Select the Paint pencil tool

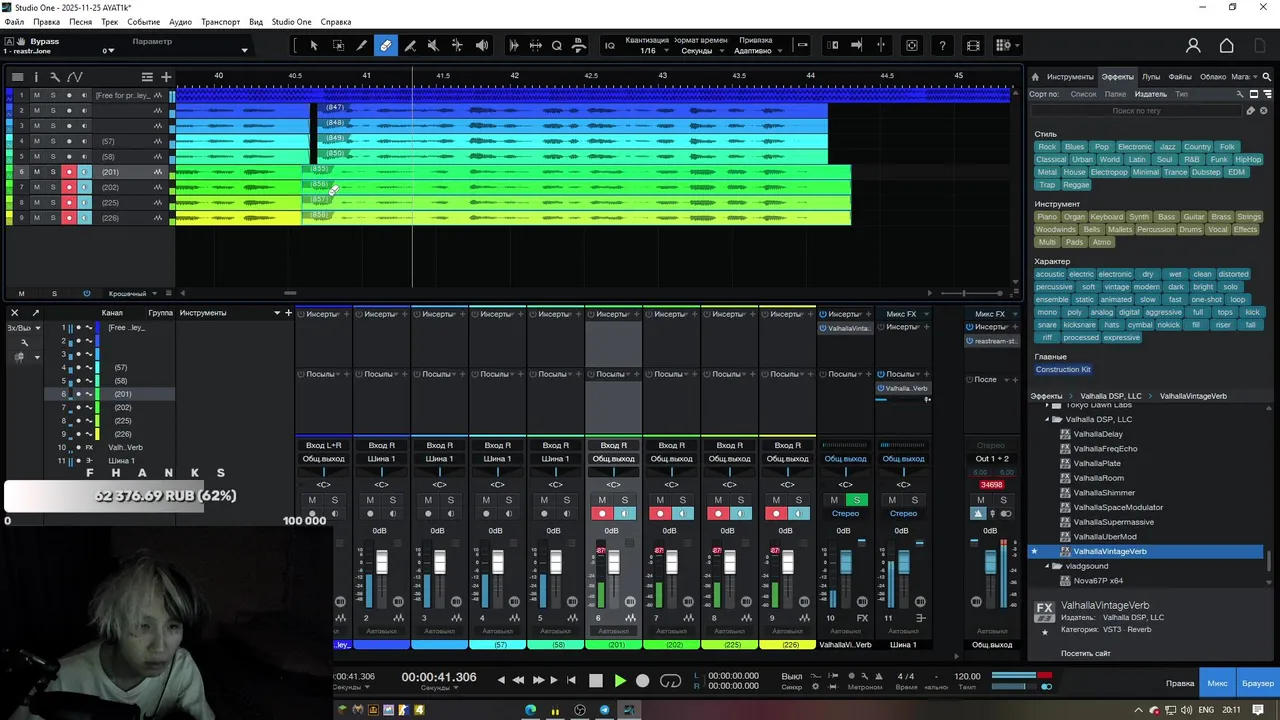point(362,45)
